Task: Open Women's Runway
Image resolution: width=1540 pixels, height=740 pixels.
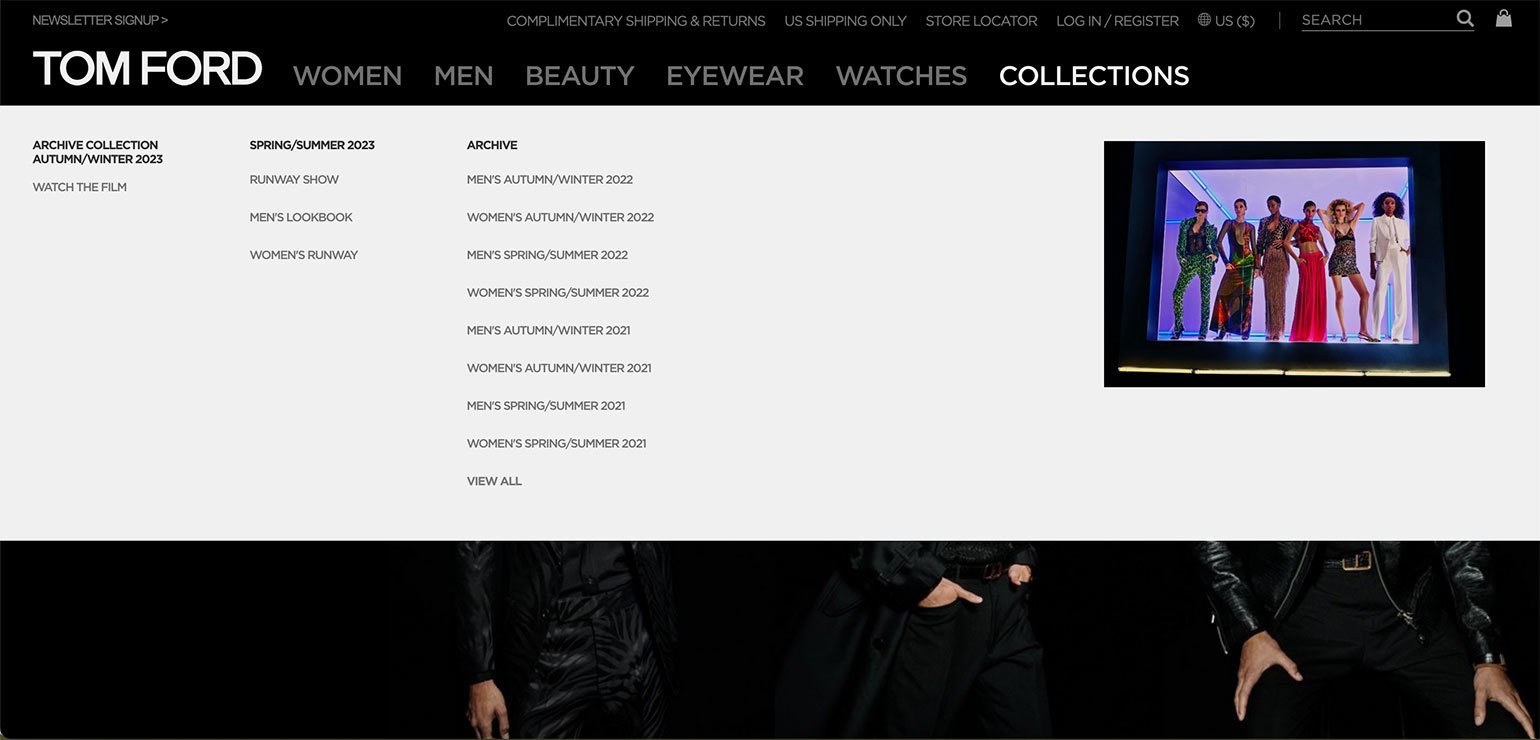Action: (303, 255)
